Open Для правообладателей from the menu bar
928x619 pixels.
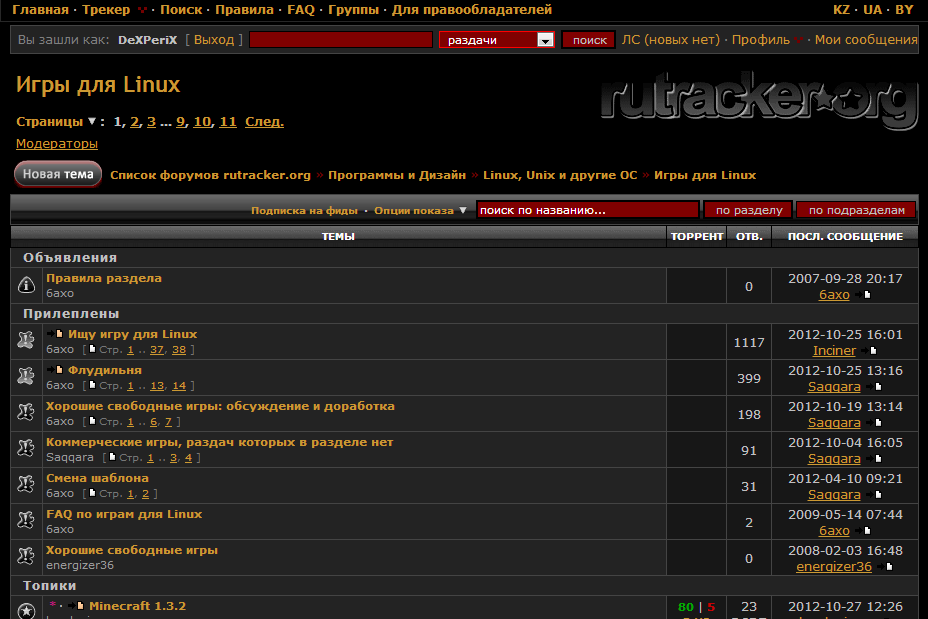pos(472,9)
